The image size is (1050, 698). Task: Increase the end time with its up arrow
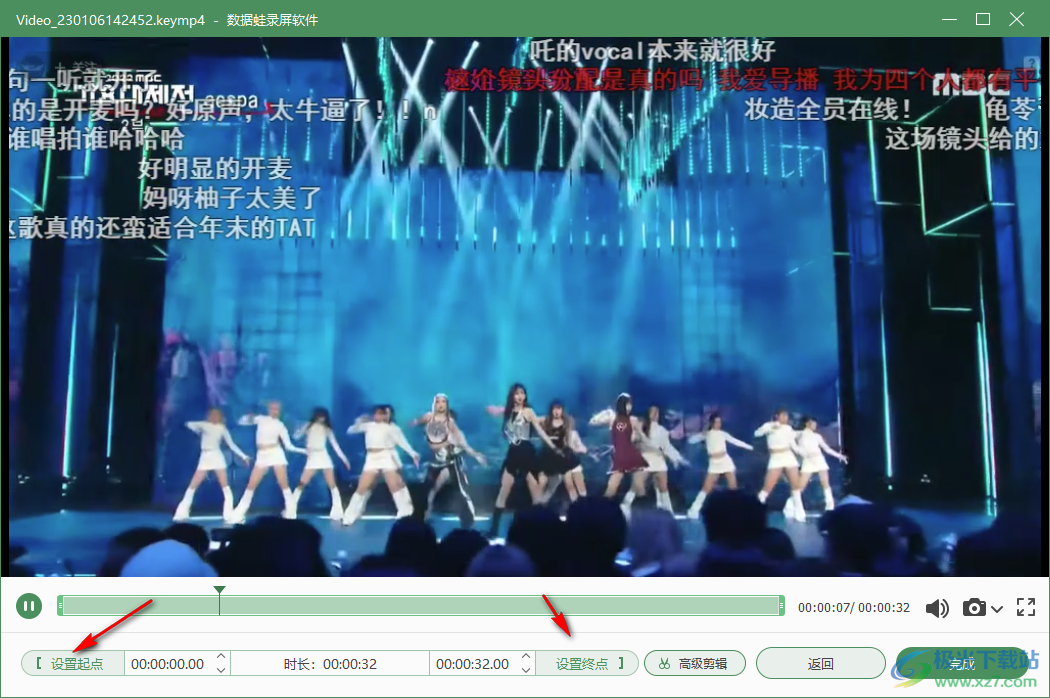click(526, 657)
